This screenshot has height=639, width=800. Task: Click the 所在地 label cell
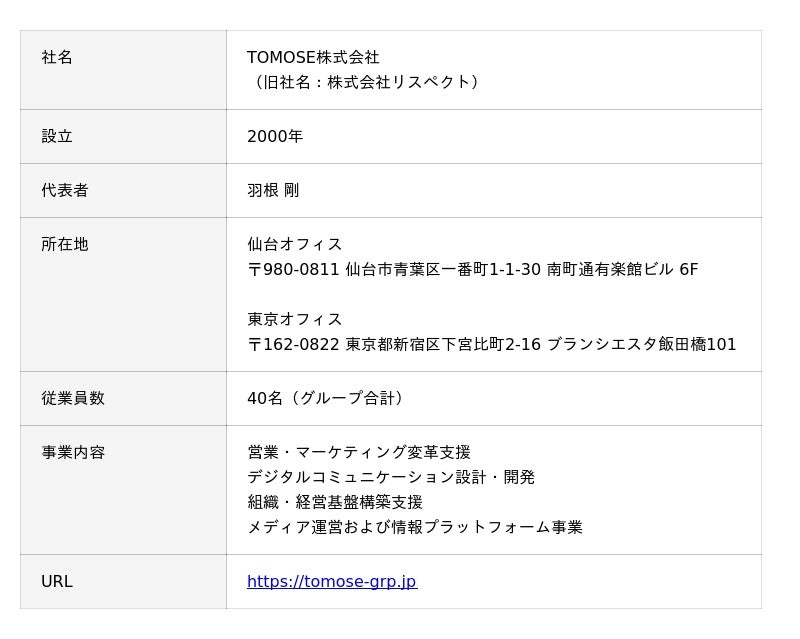tap(123, 294)
